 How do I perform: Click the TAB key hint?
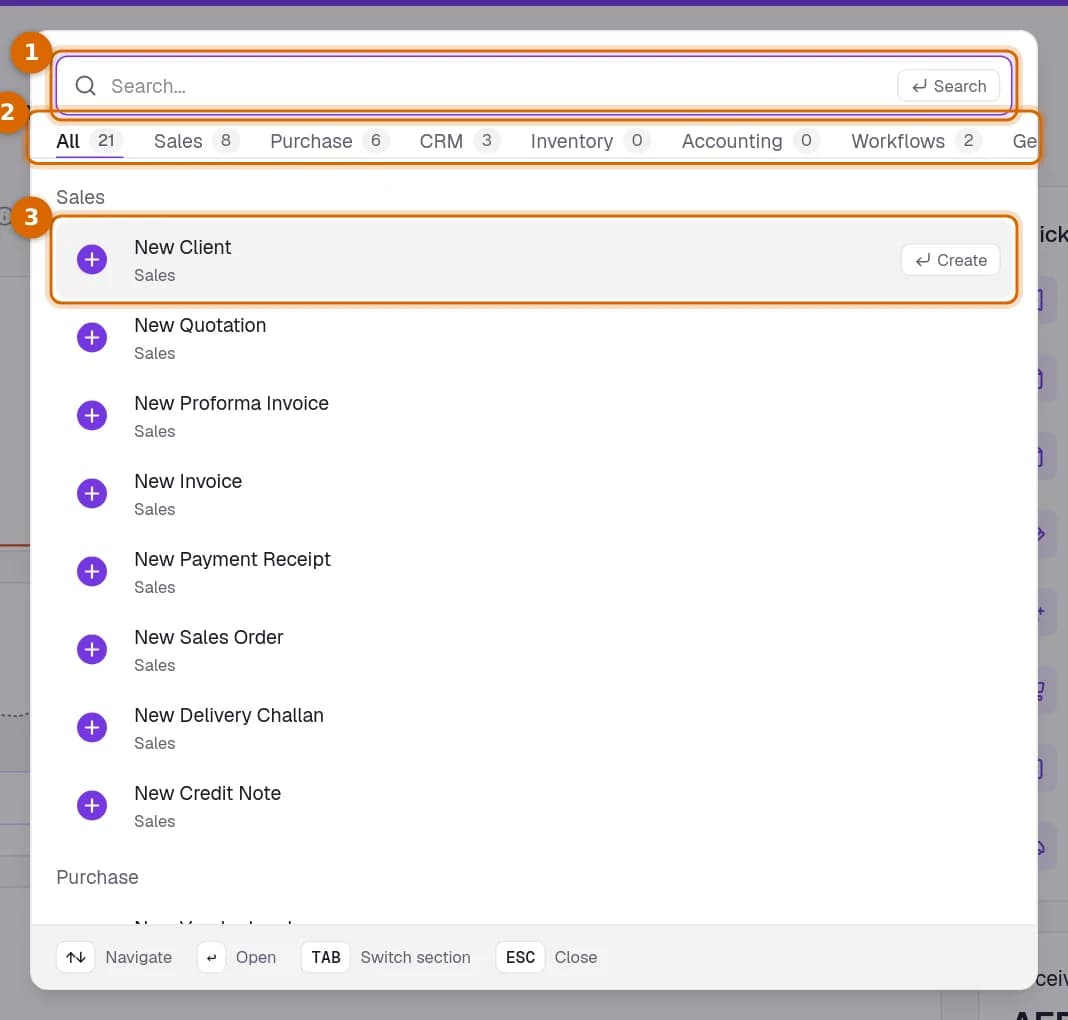point(326,957)
